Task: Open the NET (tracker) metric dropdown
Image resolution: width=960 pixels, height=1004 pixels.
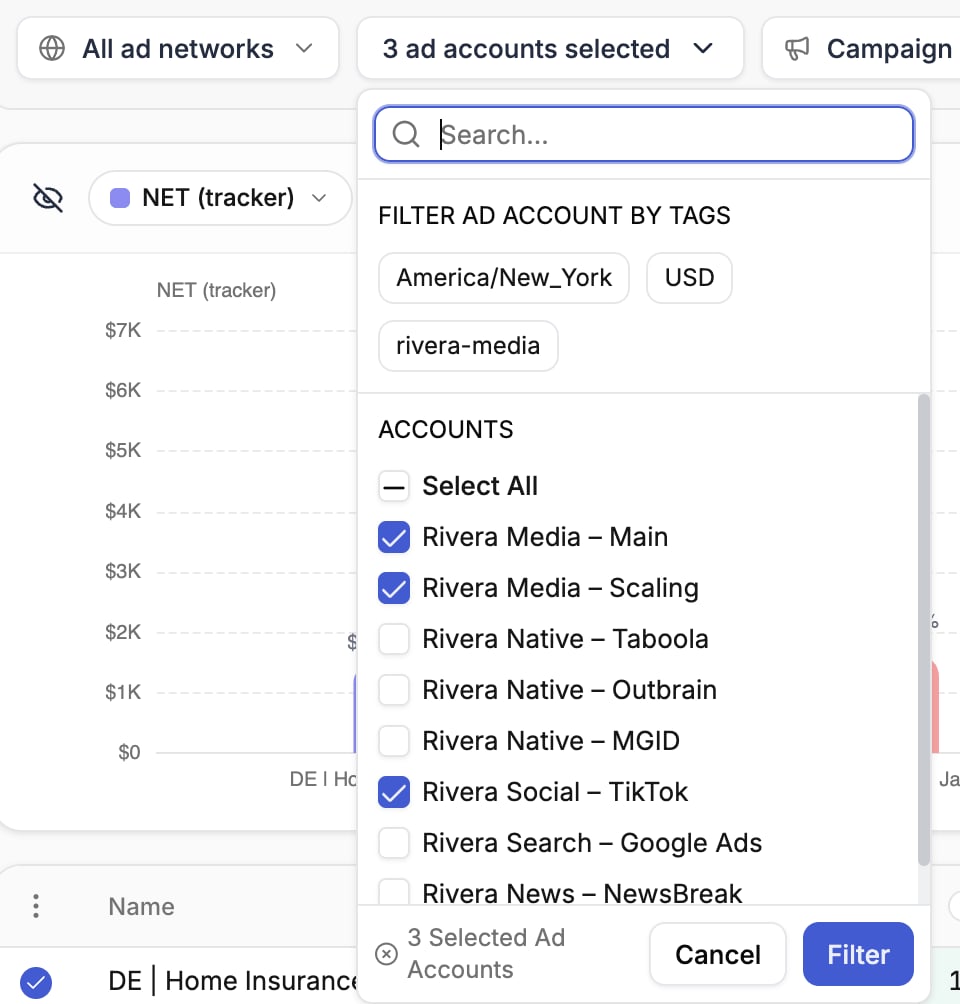Action: (220, 198)
